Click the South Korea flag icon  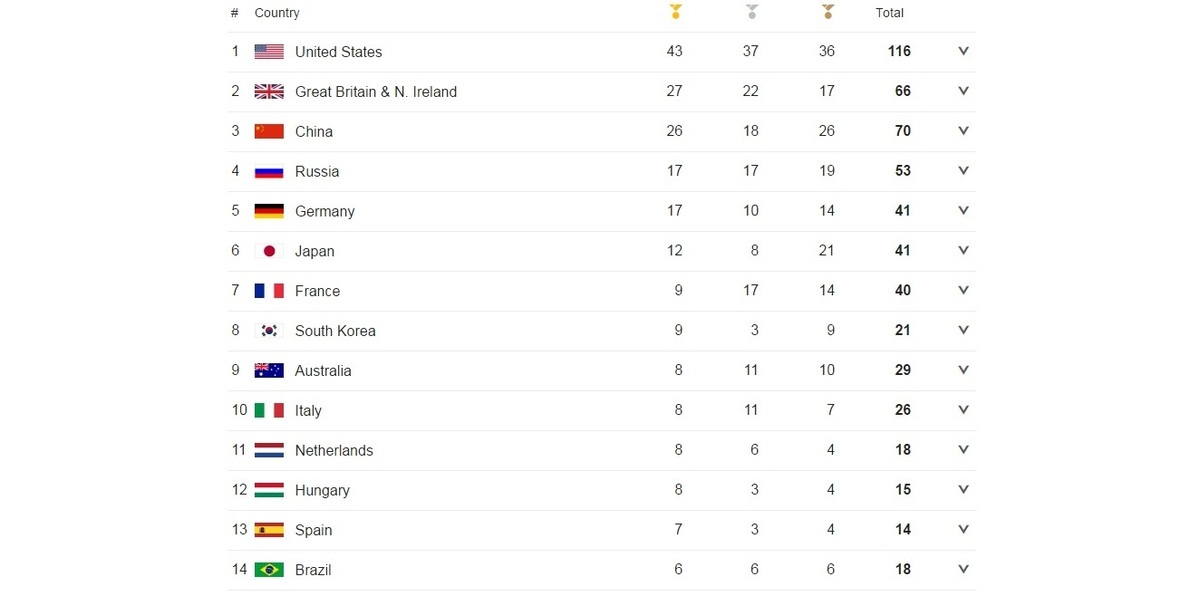269,331
